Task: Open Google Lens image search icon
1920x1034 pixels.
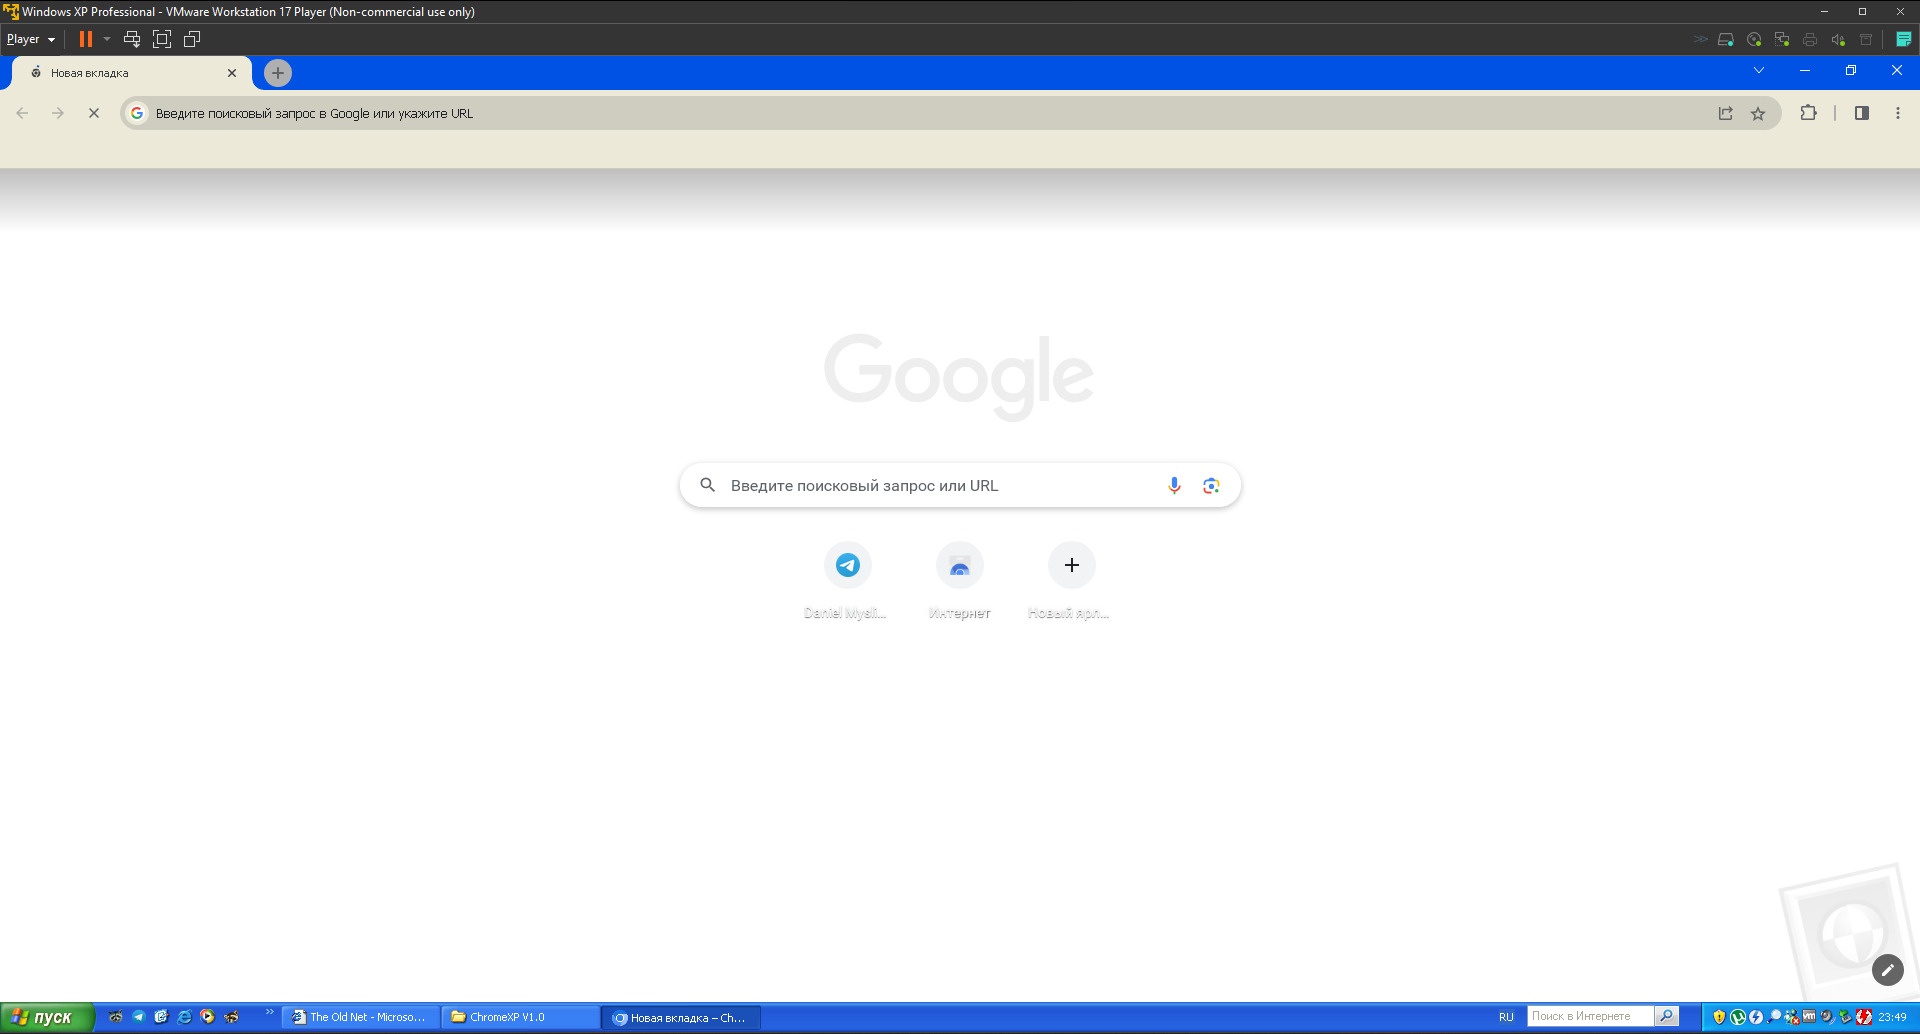Action: pos(1211,485)
